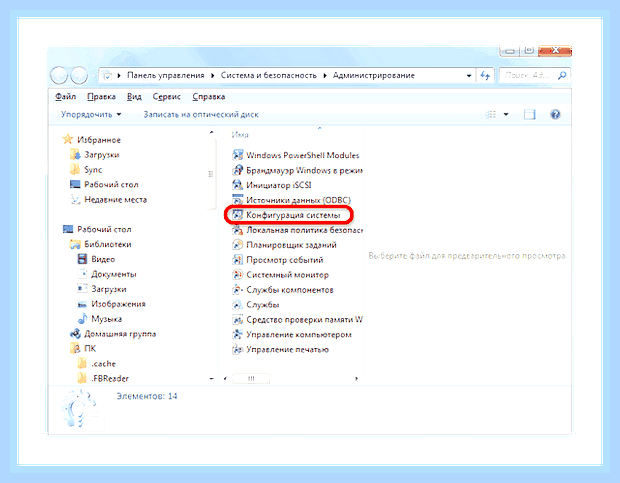Open the address bar history dropdown
Screen dimensions: 620x483
[469, 75]
